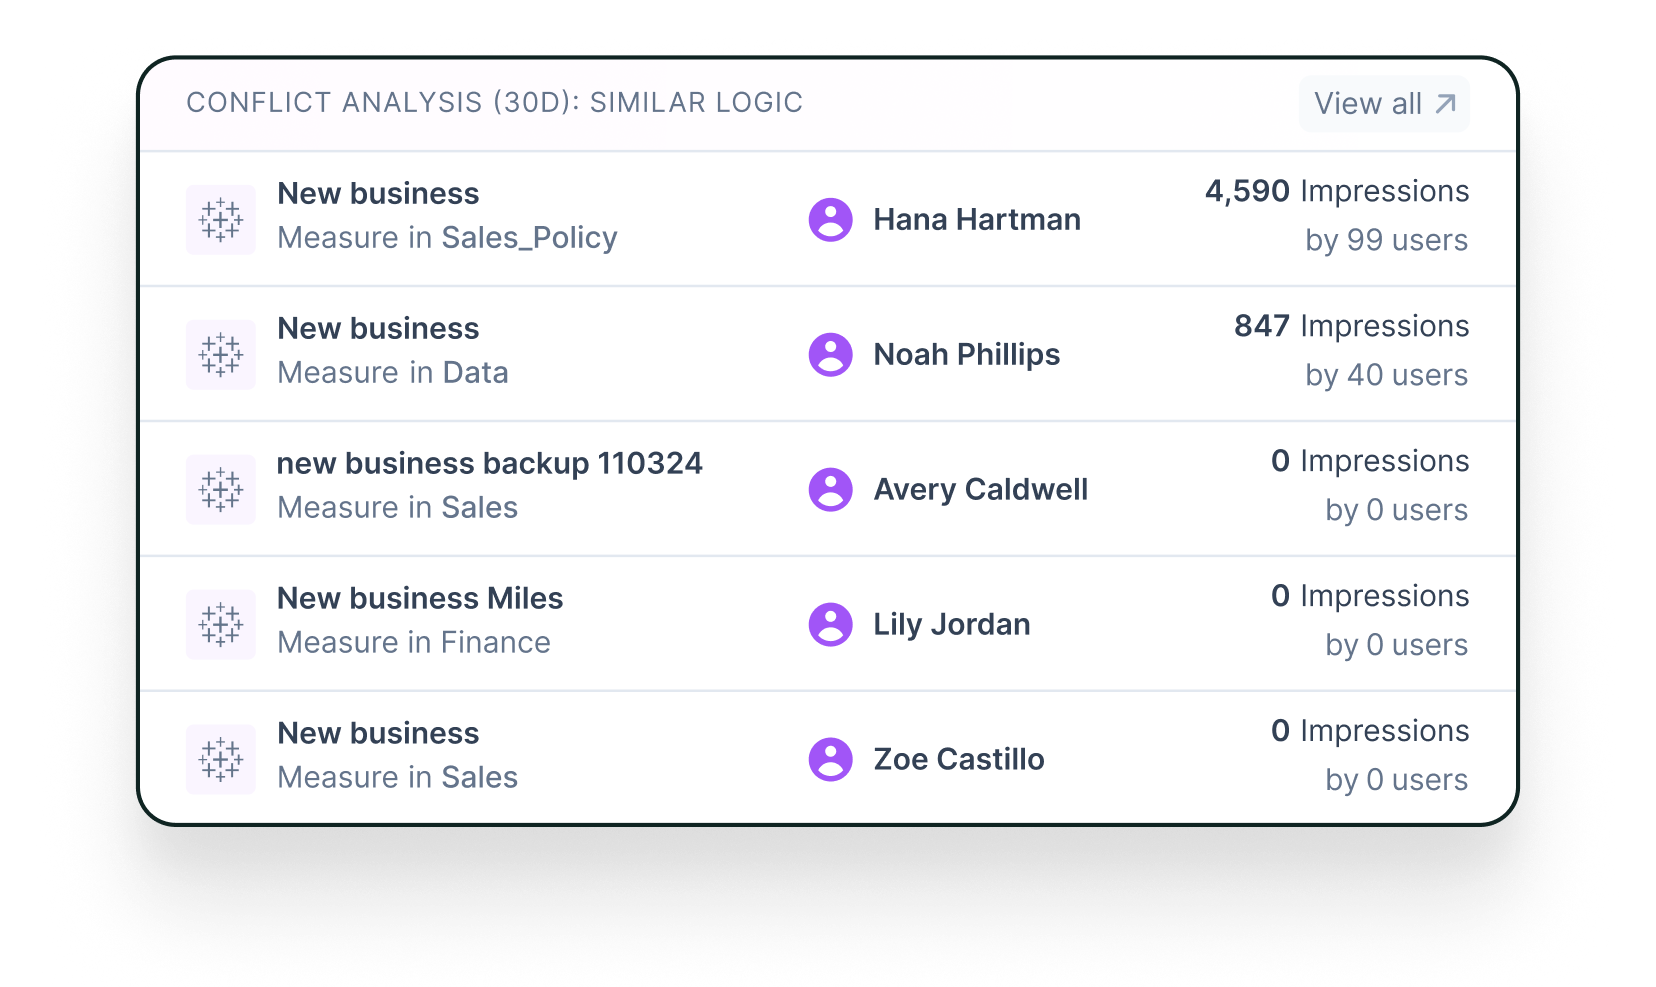
Task: Click Tableau icon beside Zoe Castillo's measure
Action: click(x=221, y=760)
